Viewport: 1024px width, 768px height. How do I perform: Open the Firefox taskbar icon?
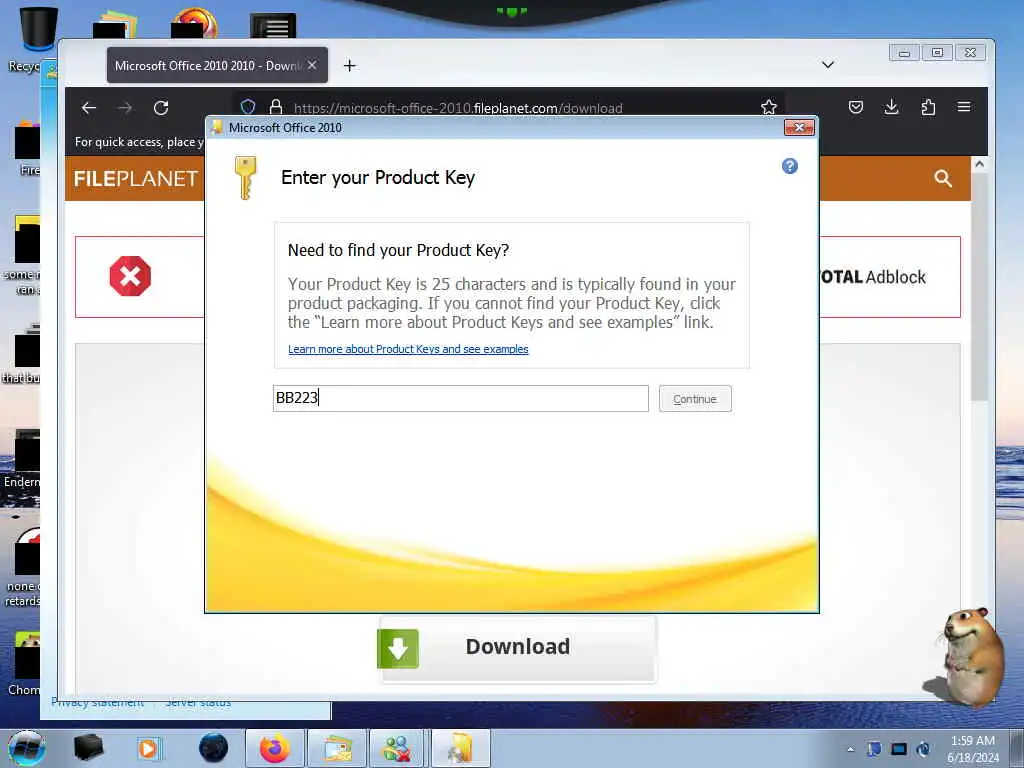click(275, 748)
